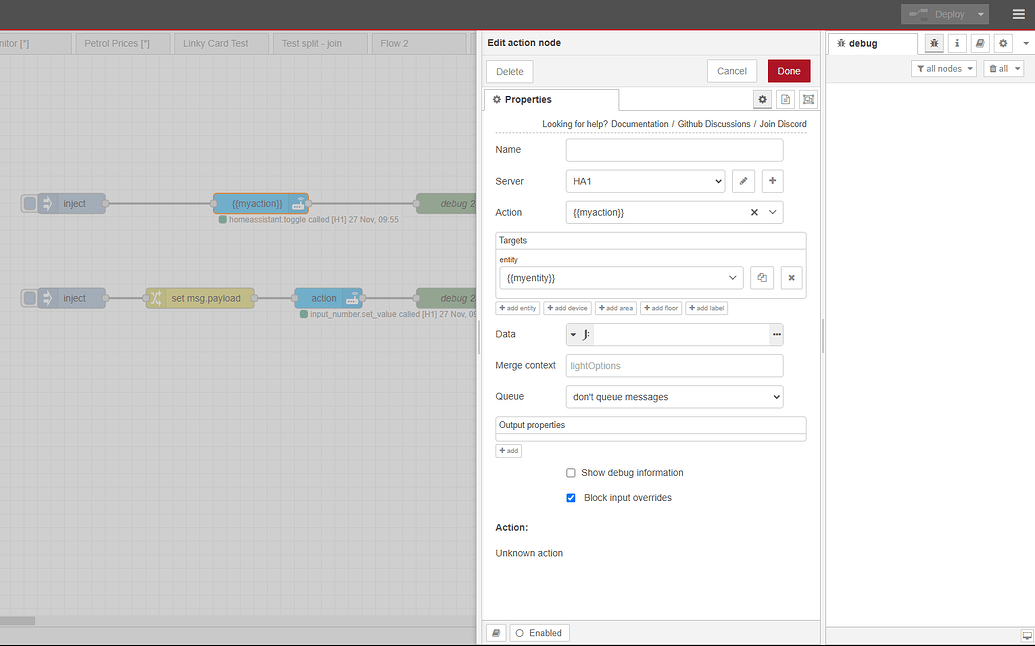Viewport: 1035px width, 646px height.
Task: Add a new server with plus icon
Action: click(x=772, y=181)
